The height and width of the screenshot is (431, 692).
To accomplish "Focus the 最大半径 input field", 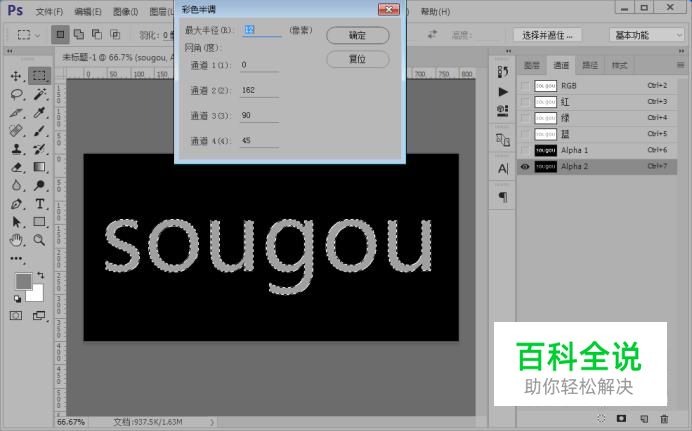I will (261, 30).
